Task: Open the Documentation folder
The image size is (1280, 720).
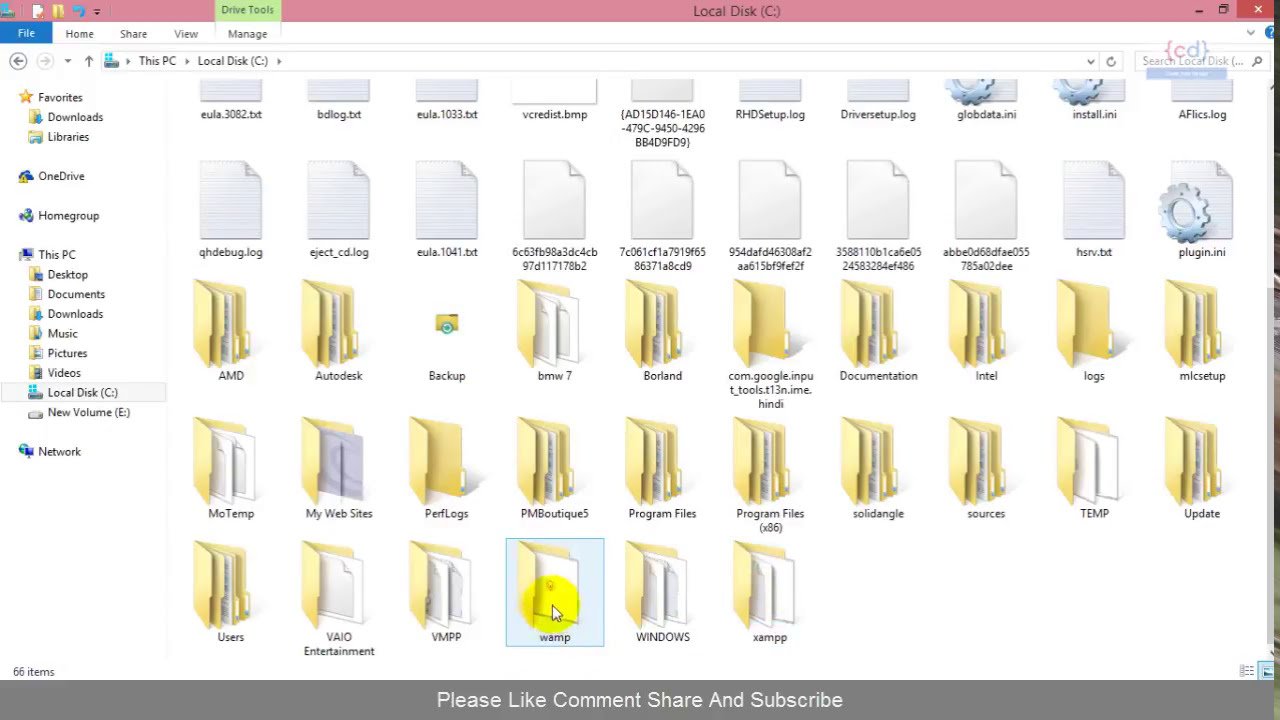Action: point(878,330)
